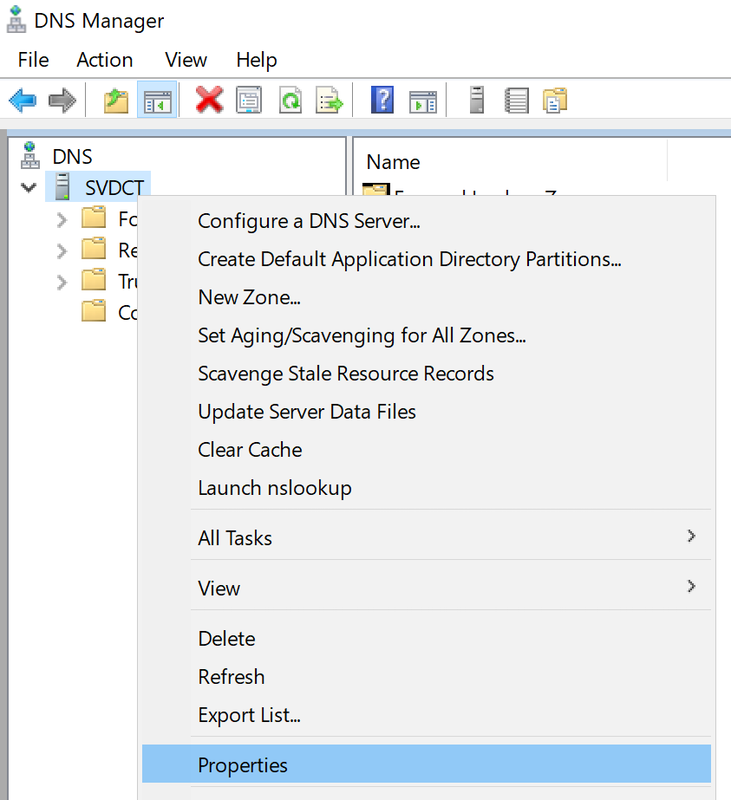
Task: Choose Refresh from context menu
Action: 426,677
